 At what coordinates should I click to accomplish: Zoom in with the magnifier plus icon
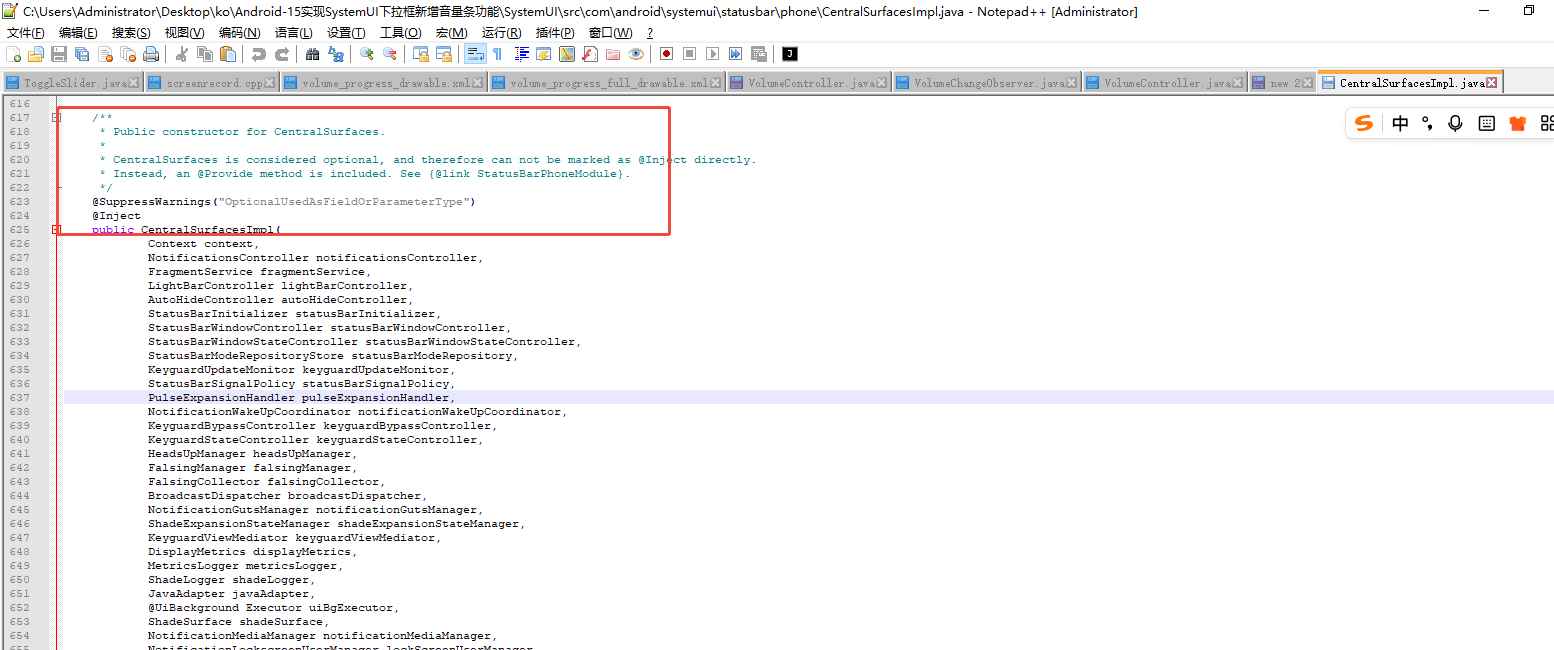(x=367, y=54)
